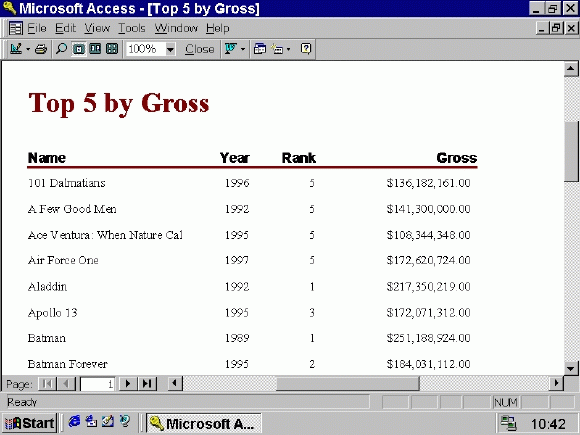580x435 pixels.
Task: Minimize the inner report window
Action: (542, 28)
